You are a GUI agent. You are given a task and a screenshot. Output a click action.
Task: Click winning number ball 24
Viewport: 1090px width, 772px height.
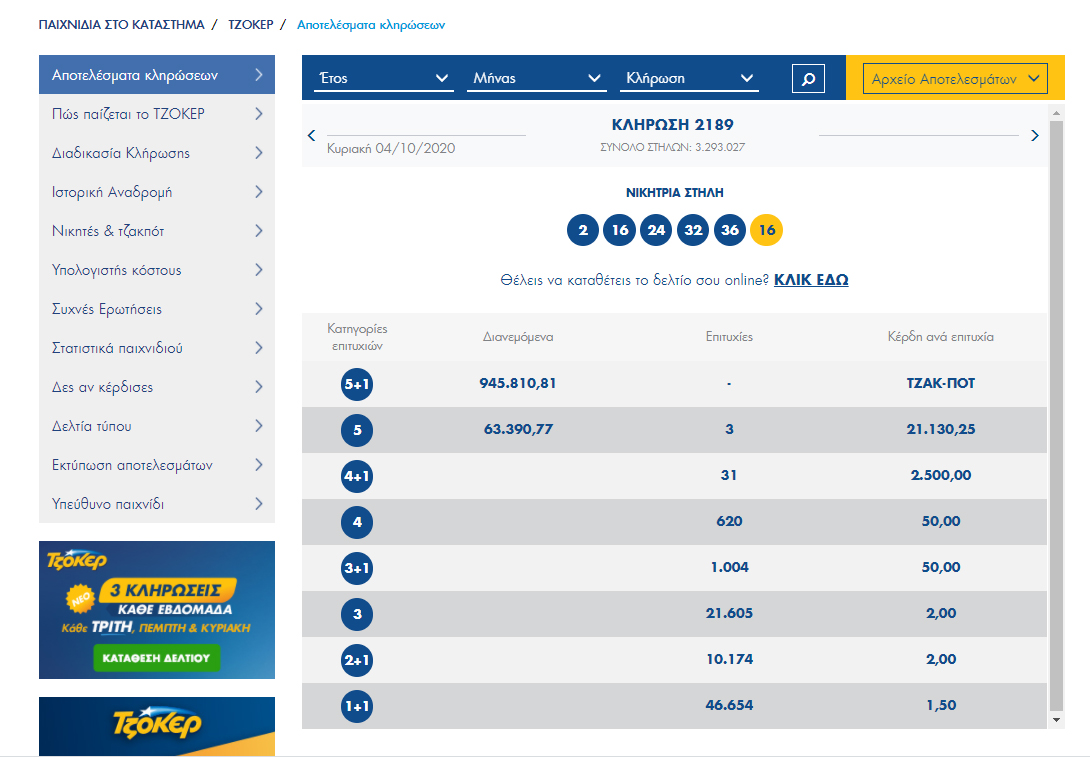656,230
